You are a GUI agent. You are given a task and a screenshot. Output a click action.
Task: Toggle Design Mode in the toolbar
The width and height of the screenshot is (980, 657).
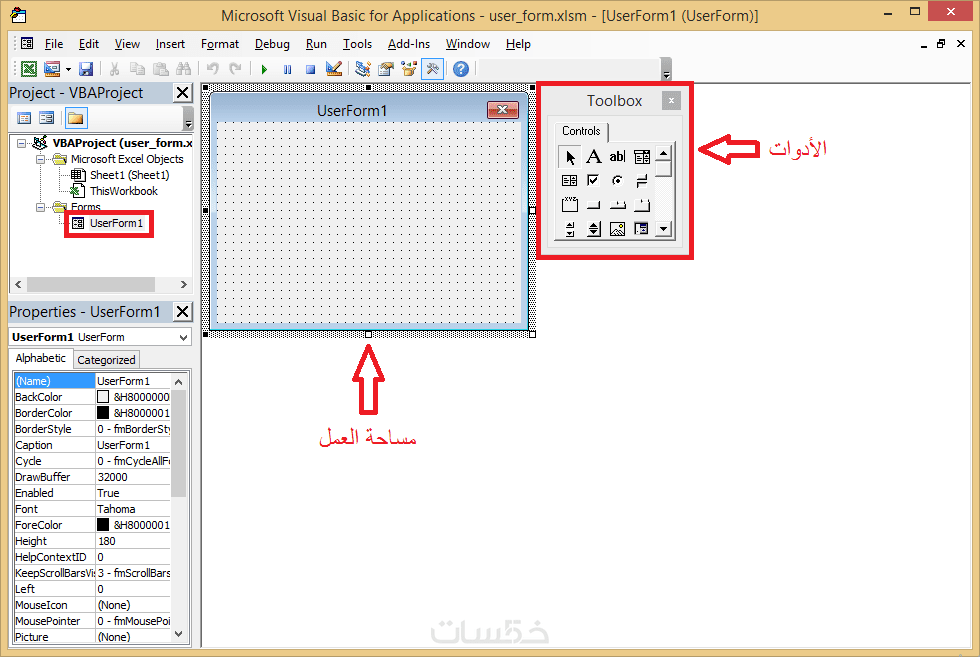[x=334, y=69]
